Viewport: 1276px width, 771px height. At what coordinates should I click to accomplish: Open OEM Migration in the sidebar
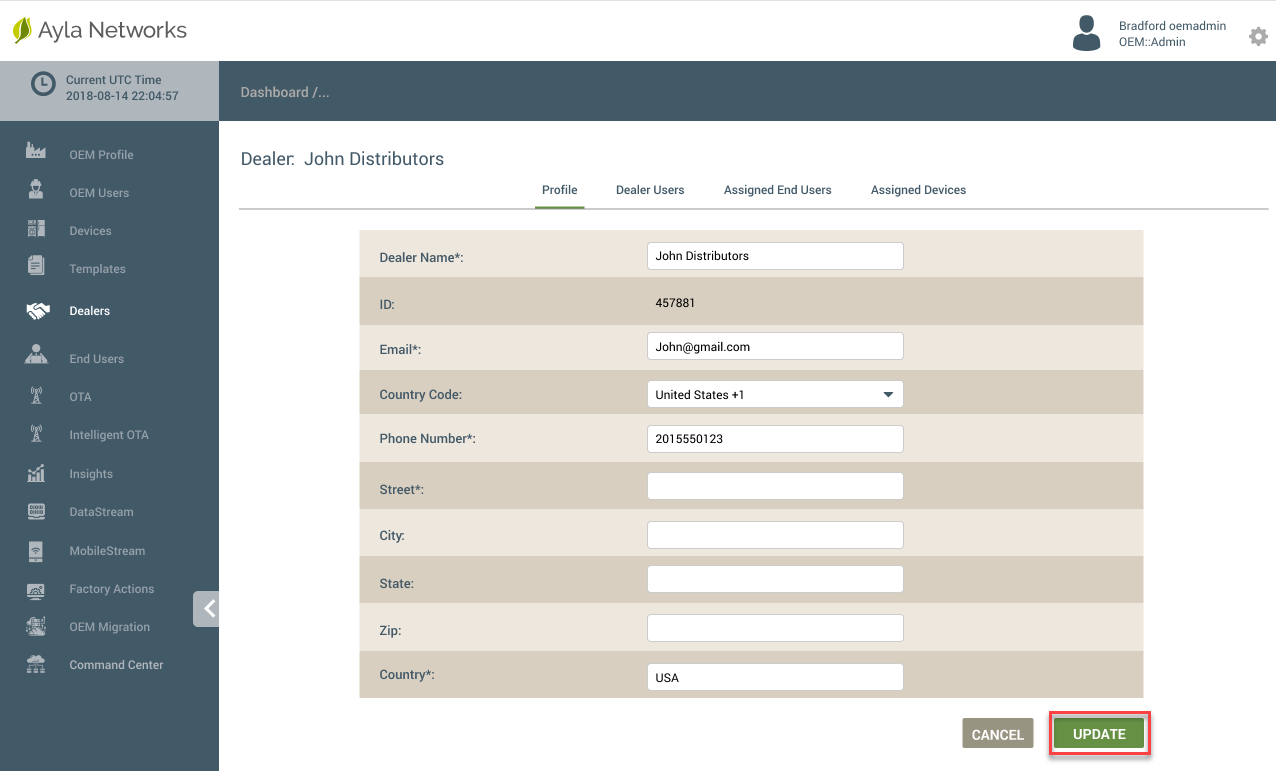pyautogui.click(x=109, y=627)
